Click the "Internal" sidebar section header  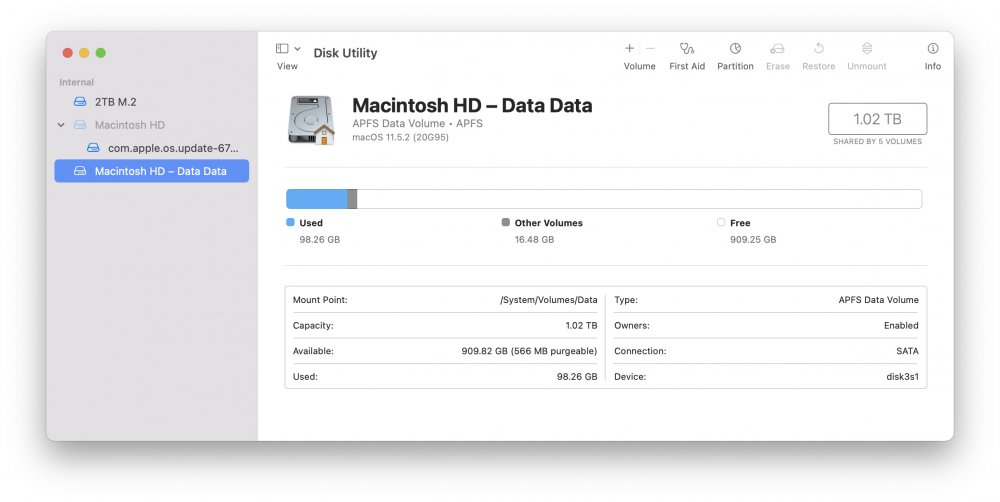[77, 82]
